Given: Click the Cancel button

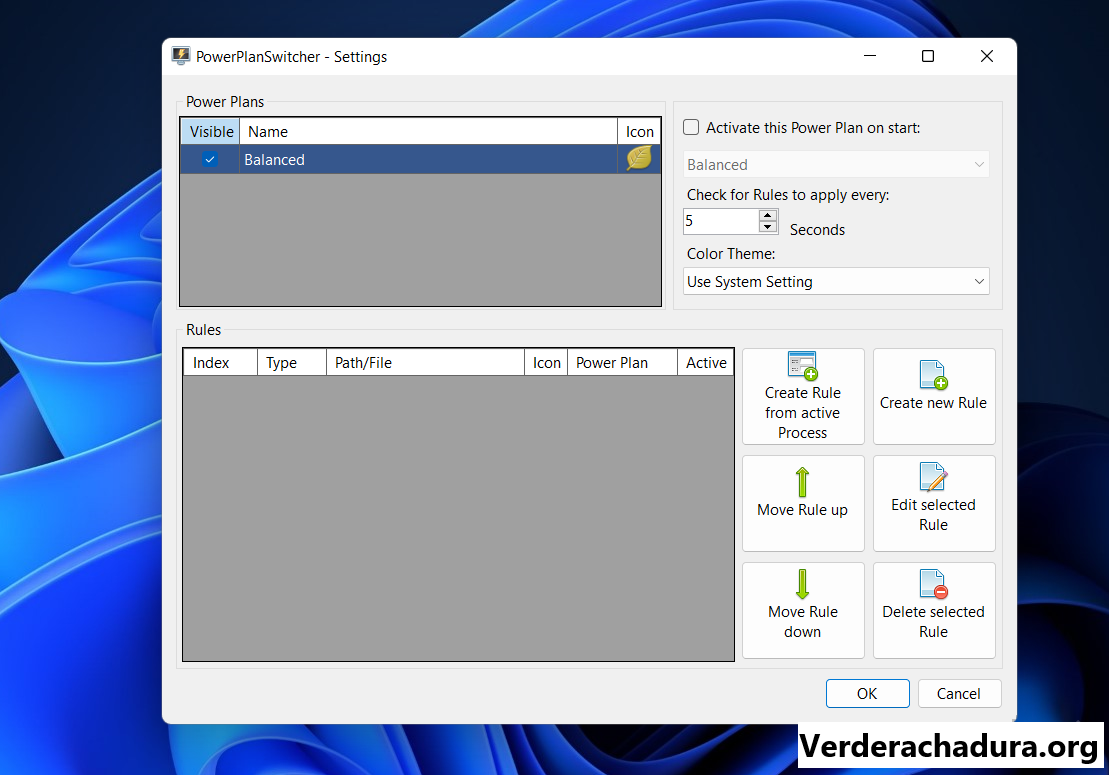Looking at the screenshot, I should pos(959,694).
